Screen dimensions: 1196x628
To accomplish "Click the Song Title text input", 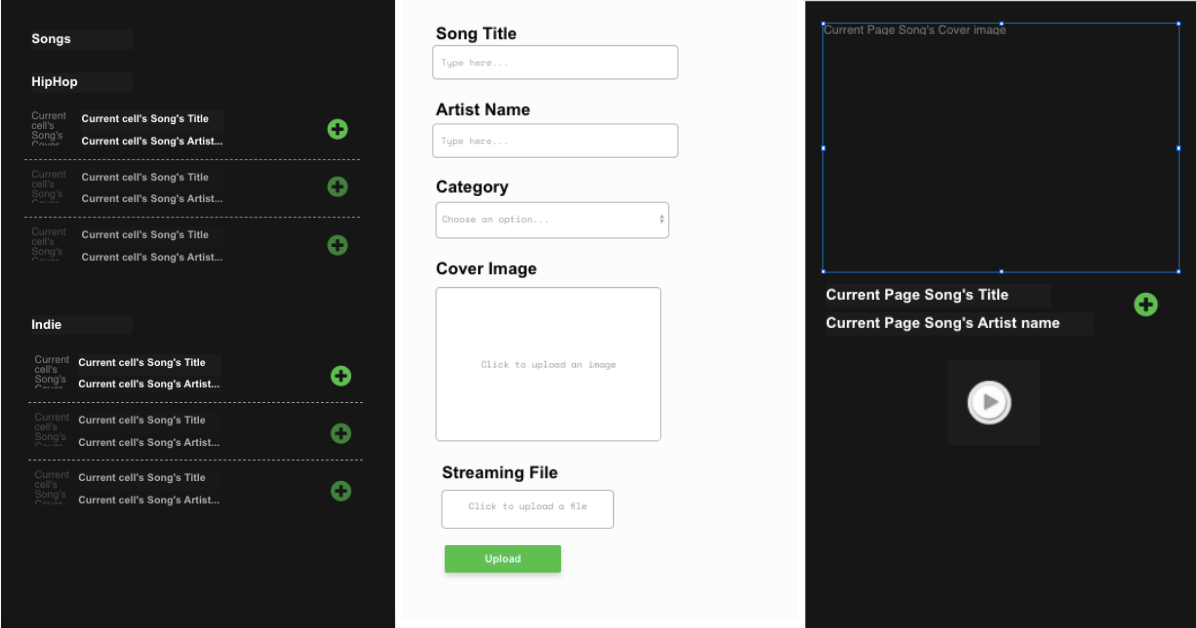I will (x=555, y=62).
